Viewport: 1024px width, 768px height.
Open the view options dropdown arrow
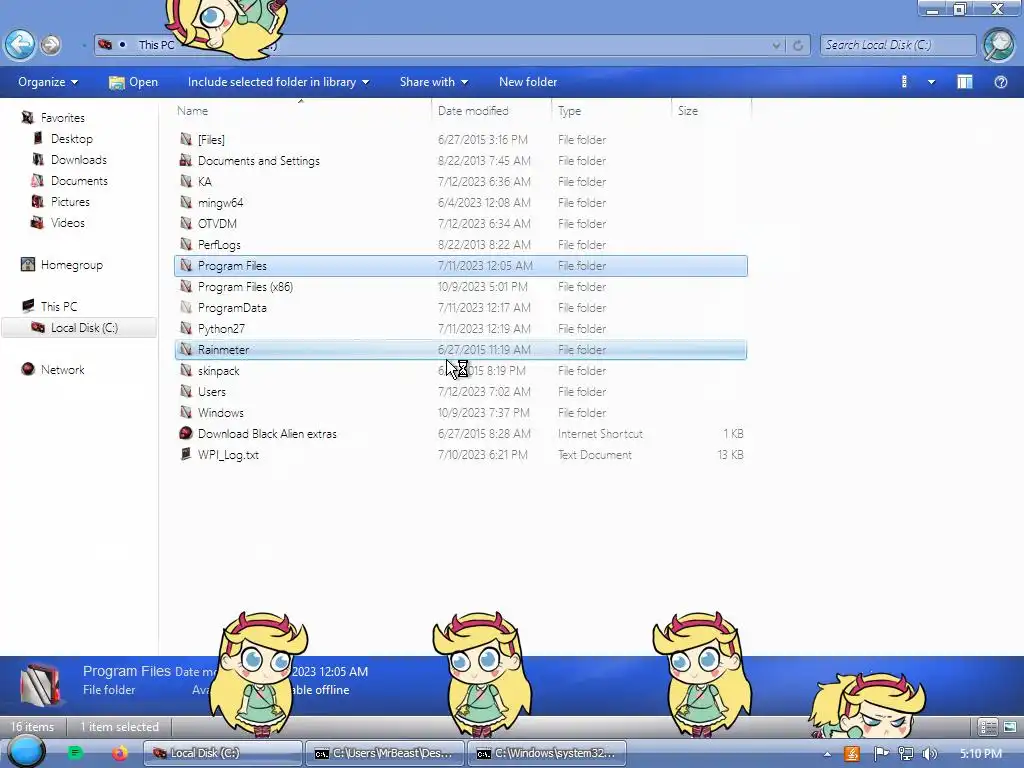coord(931,82)
